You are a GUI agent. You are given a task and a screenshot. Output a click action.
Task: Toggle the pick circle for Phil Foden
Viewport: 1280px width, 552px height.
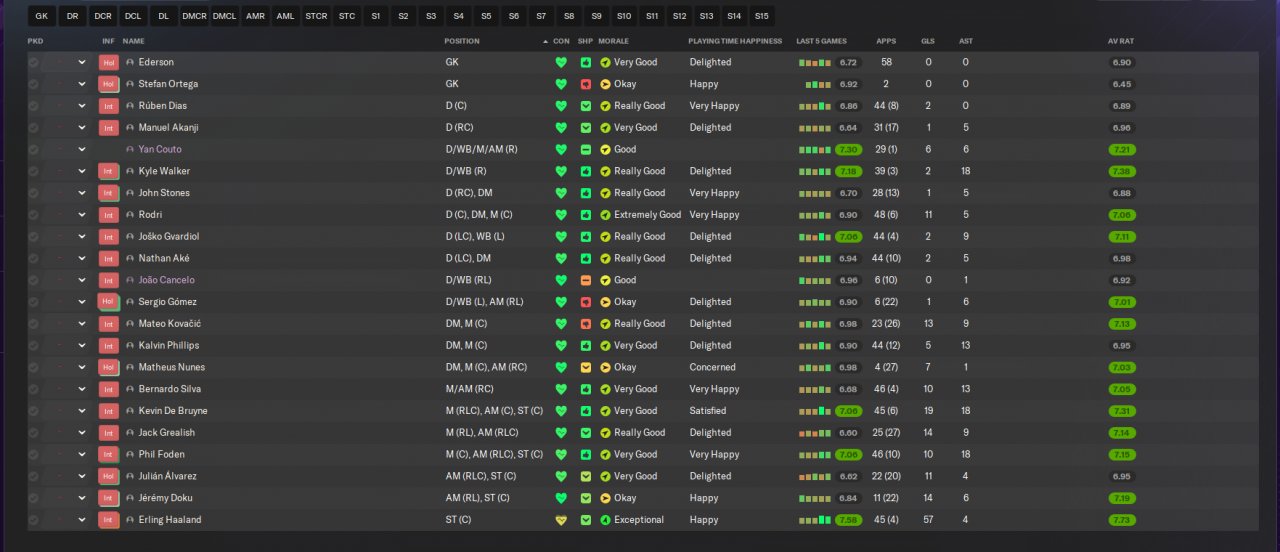pos(34,454)
